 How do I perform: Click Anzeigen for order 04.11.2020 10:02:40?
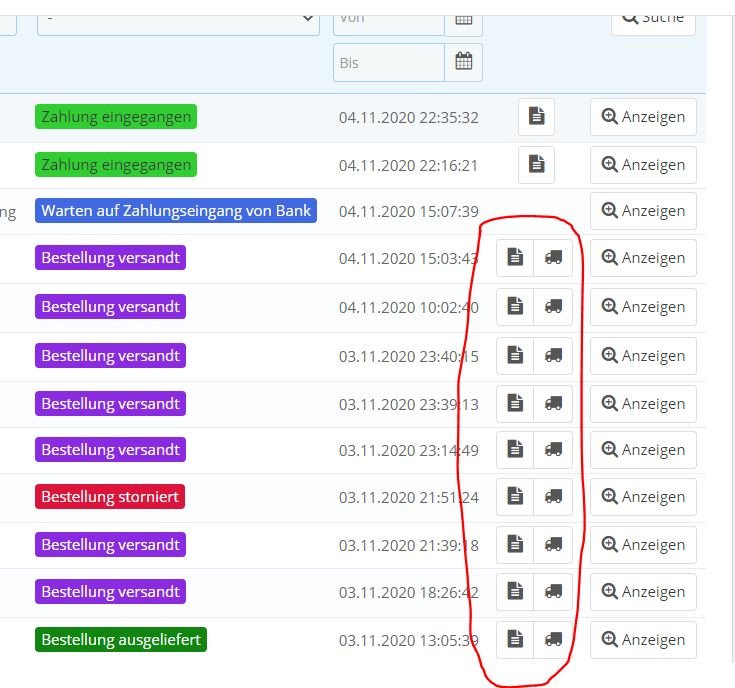(643, 307)
